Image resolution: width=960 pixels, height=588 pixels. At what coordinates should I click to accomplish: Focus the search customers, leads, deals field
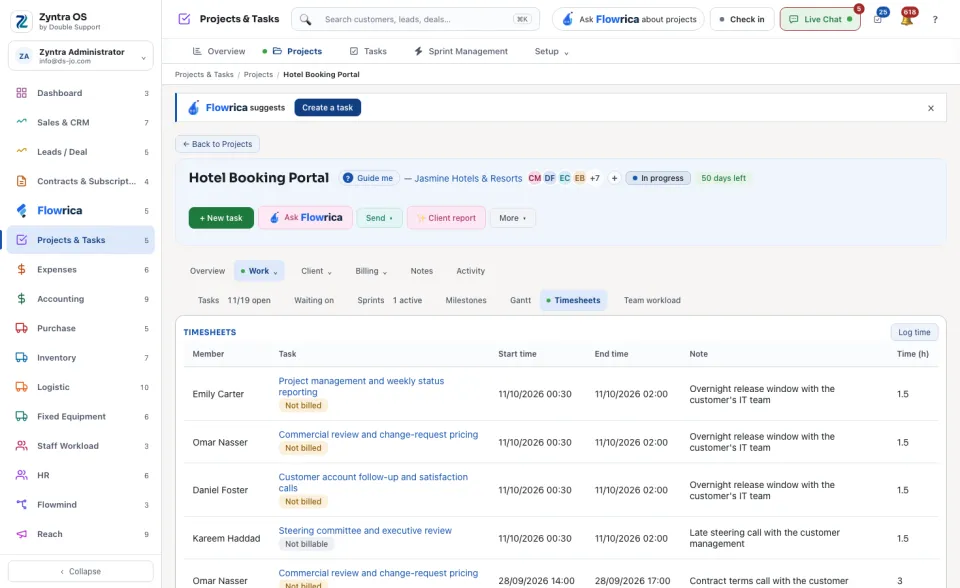point(416,20)
